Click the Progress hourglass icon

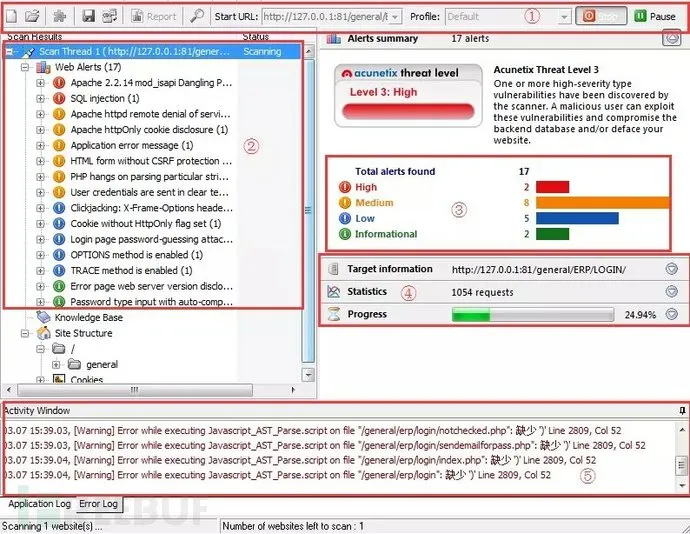(334, 314)
